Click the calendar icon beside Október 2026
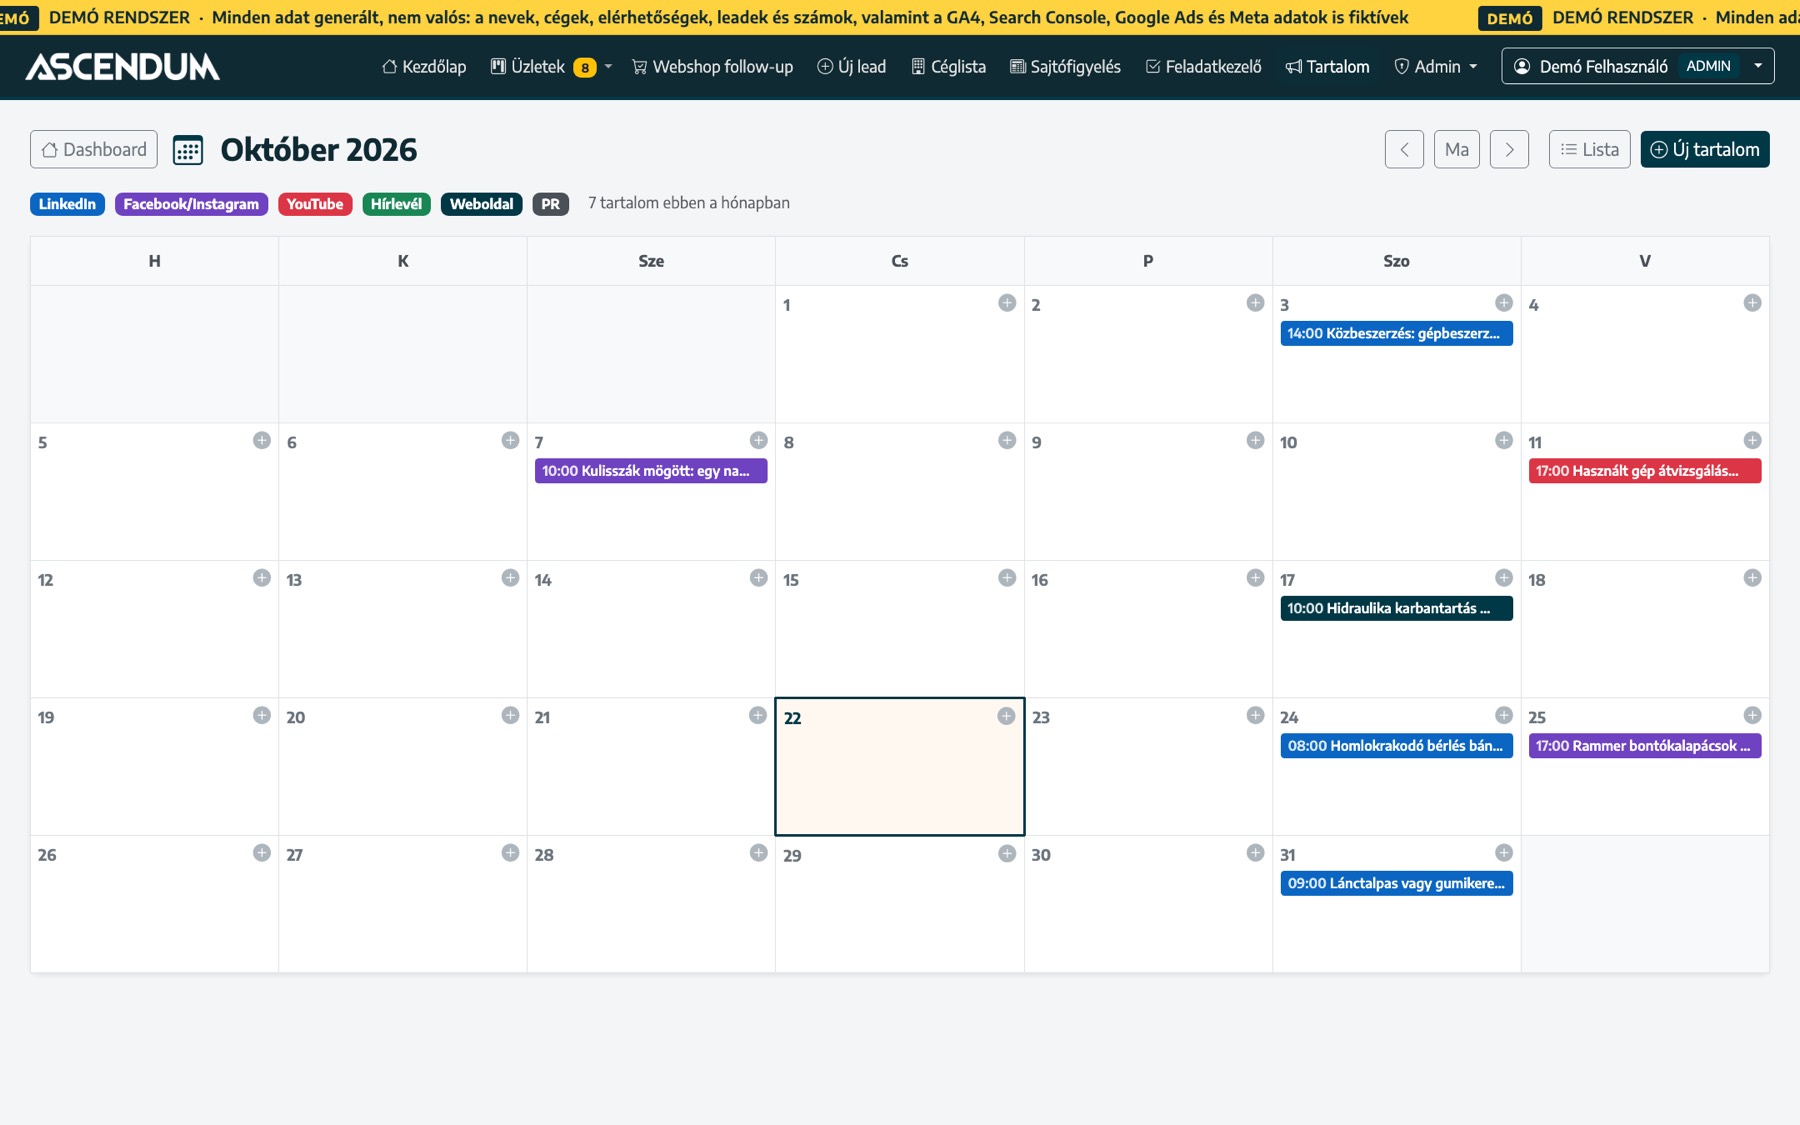The height and width of the screenshot is (1125, 1800). tap(188, 150)
